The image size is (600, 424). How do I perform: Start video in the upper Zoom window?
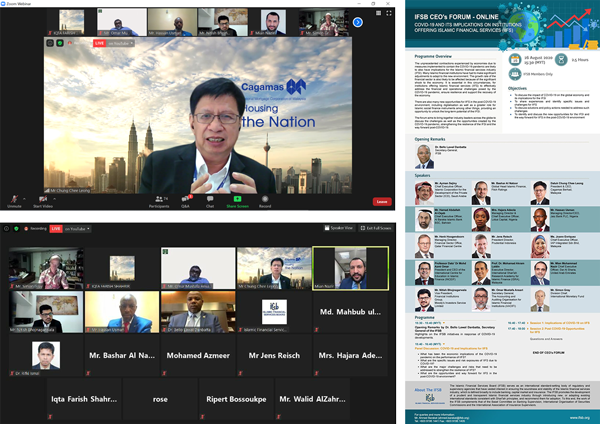(x=43, y=201)
